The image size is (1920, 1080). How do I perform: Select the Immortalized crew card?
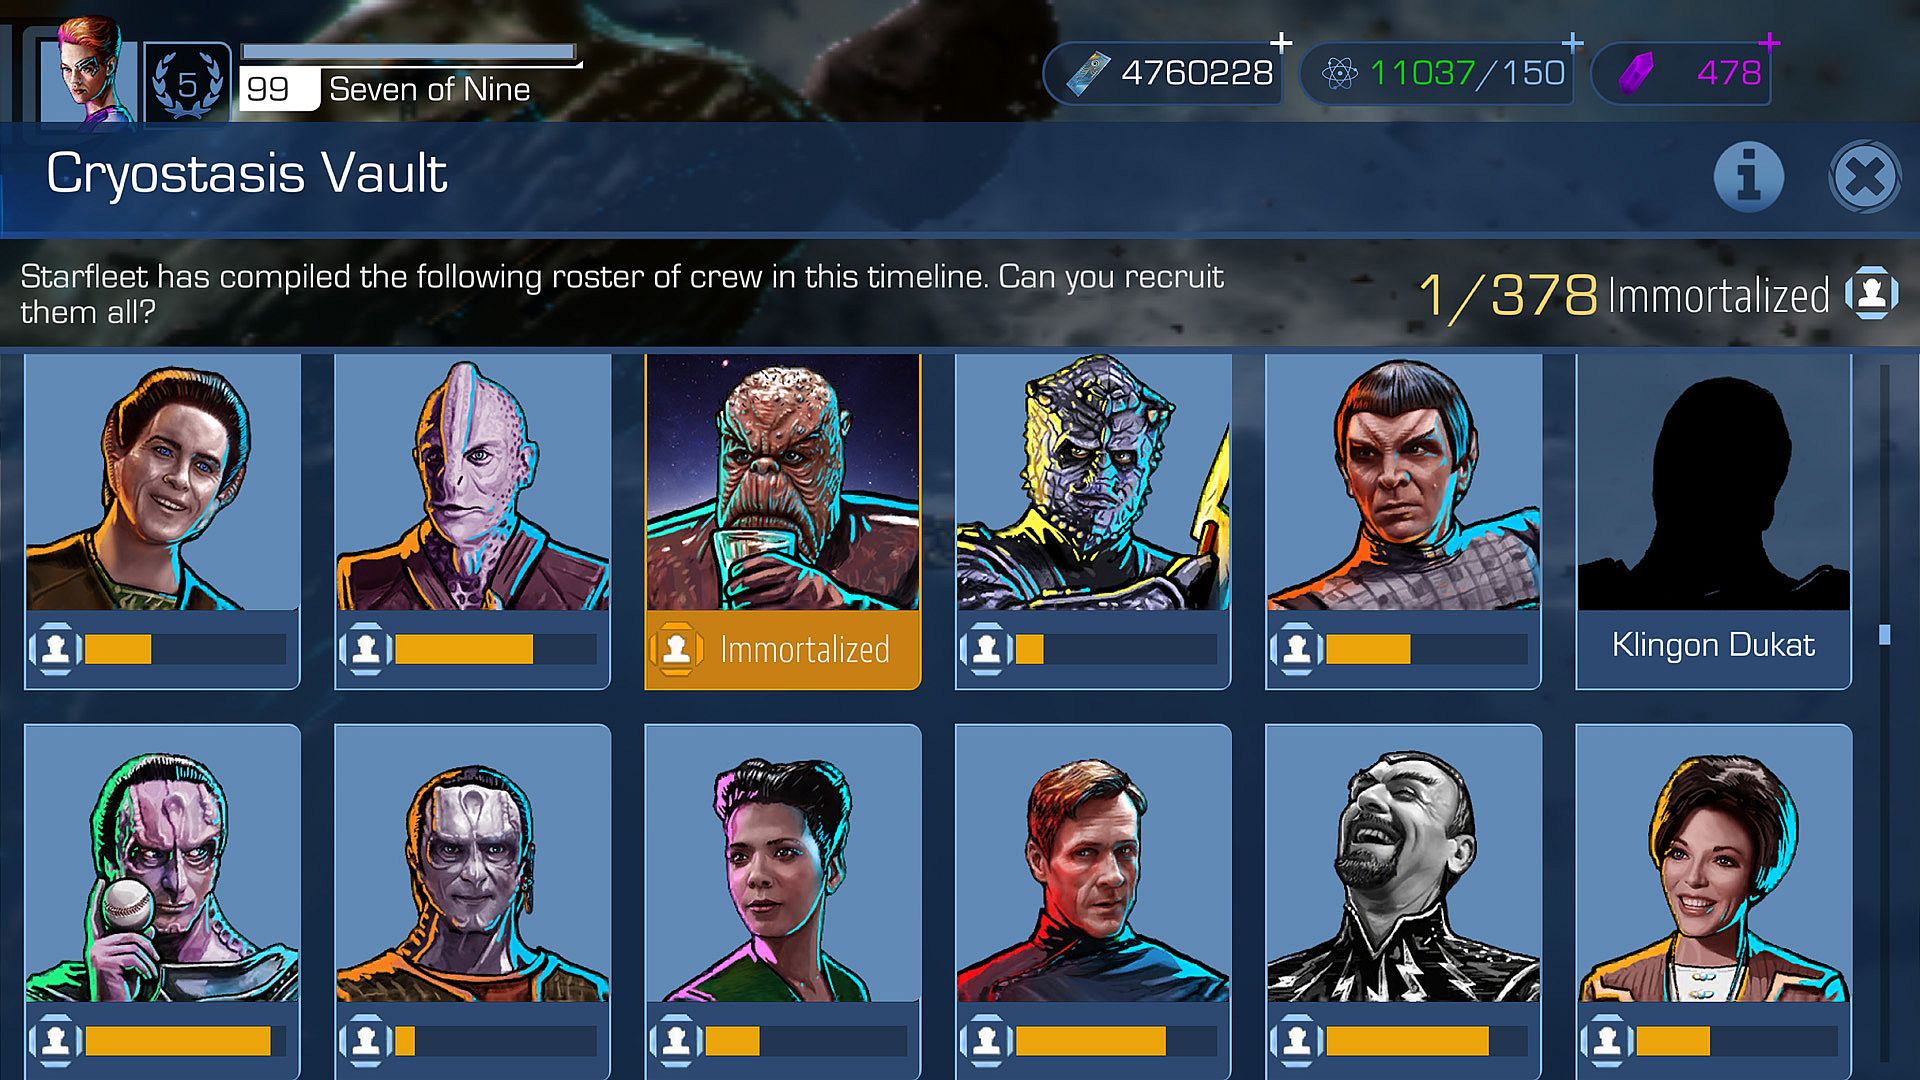coord(783,521)
